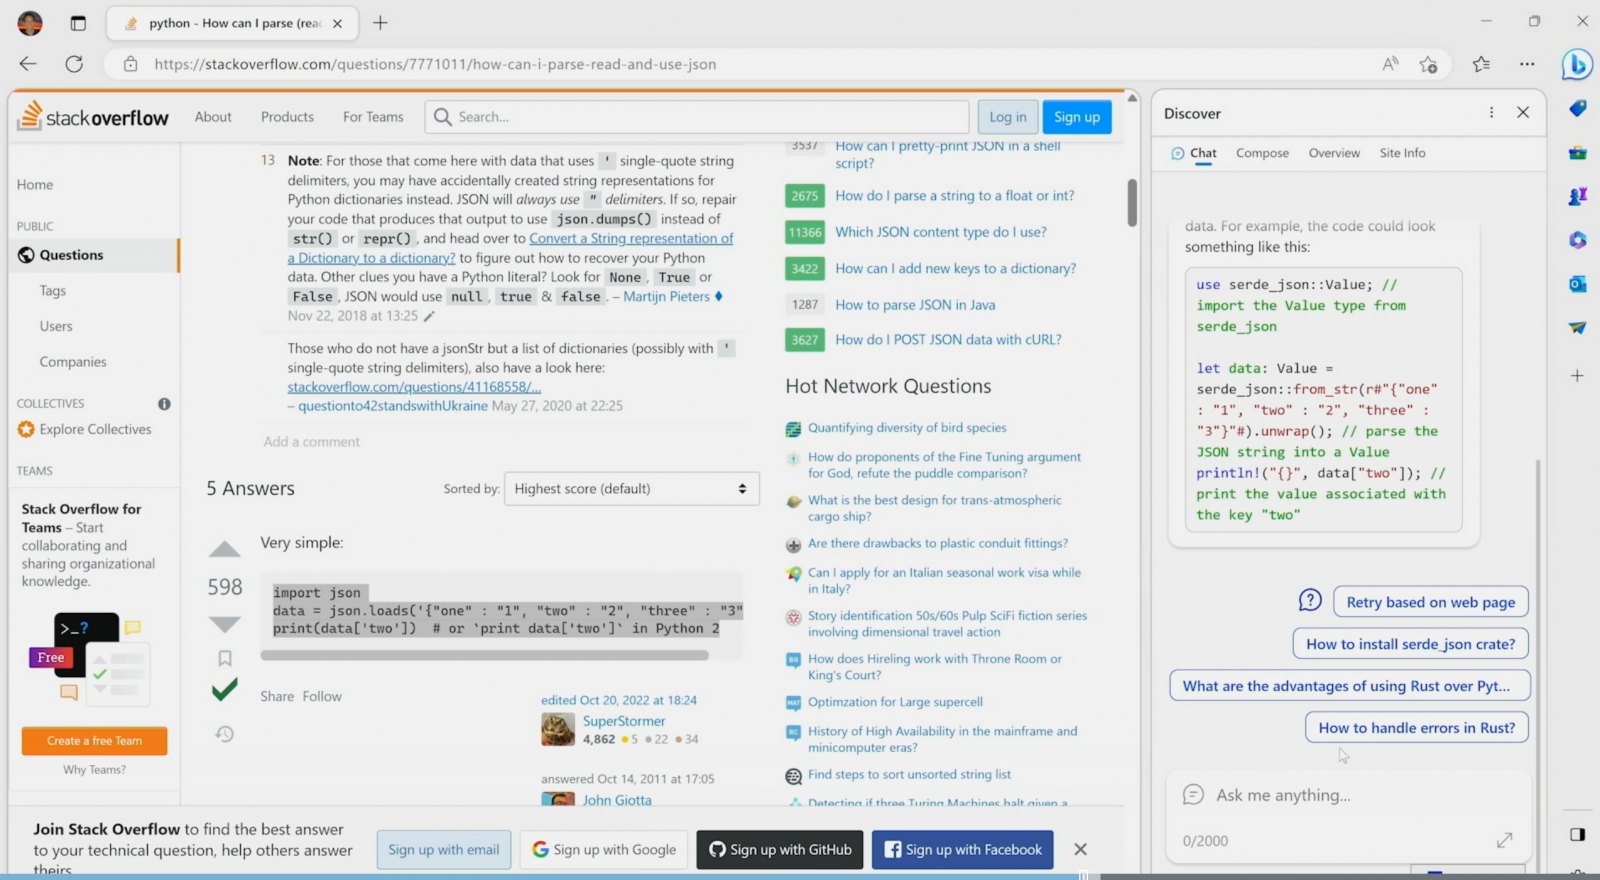Show answer activity history icon
The width and height of the screenshot is (1600, 880).
pyautogui.click(x=225, y=734)
